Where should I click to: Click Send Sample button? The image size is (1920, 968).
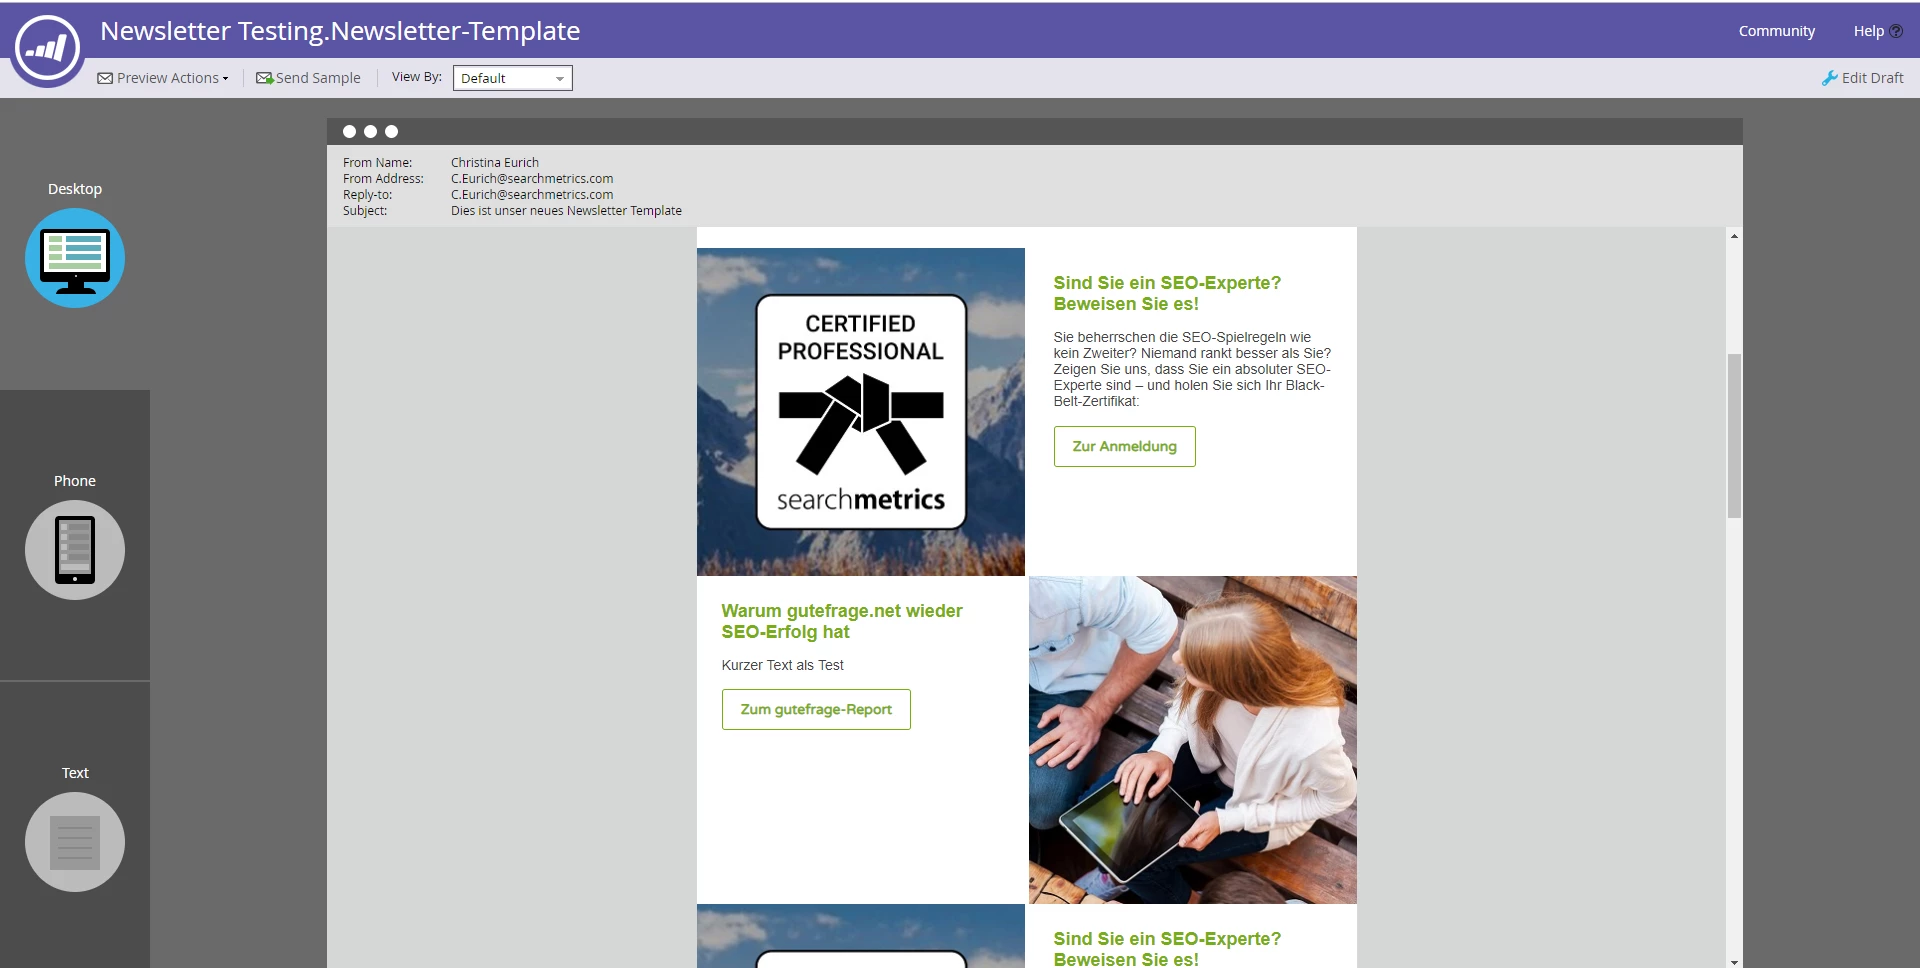(308, 78)
